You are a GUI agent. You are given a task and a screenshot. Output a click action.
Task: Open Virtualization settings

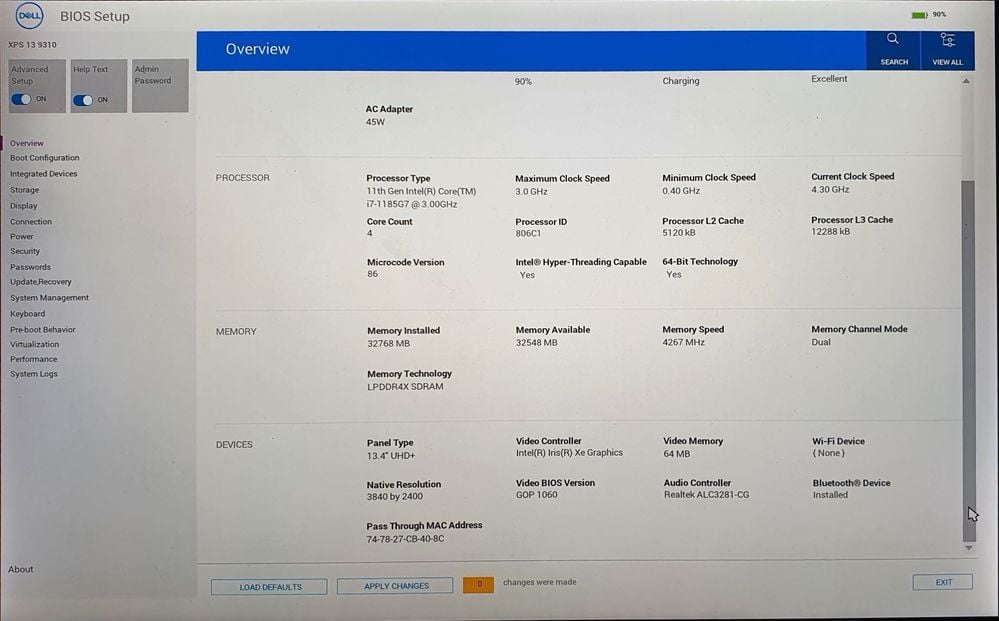(x=34, y=345)
